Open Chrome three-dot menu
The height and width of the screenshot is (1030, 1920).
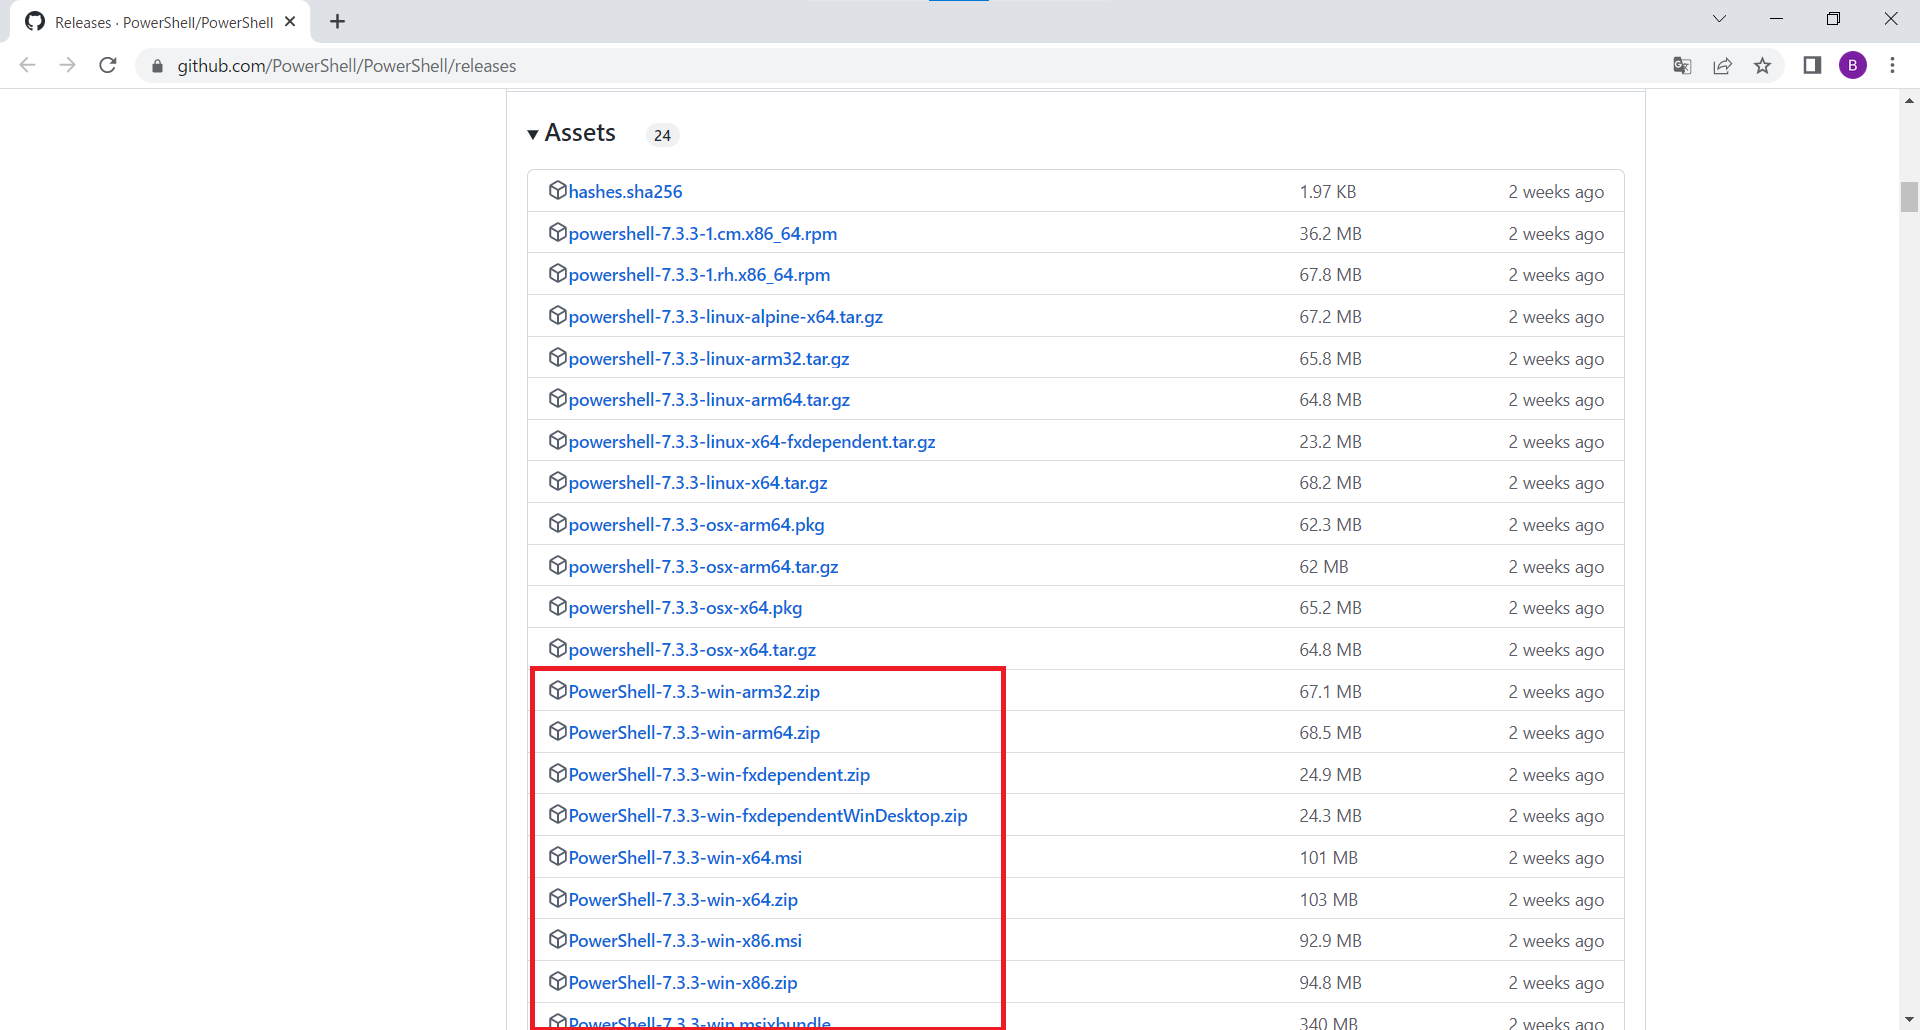click(1892, 65)
